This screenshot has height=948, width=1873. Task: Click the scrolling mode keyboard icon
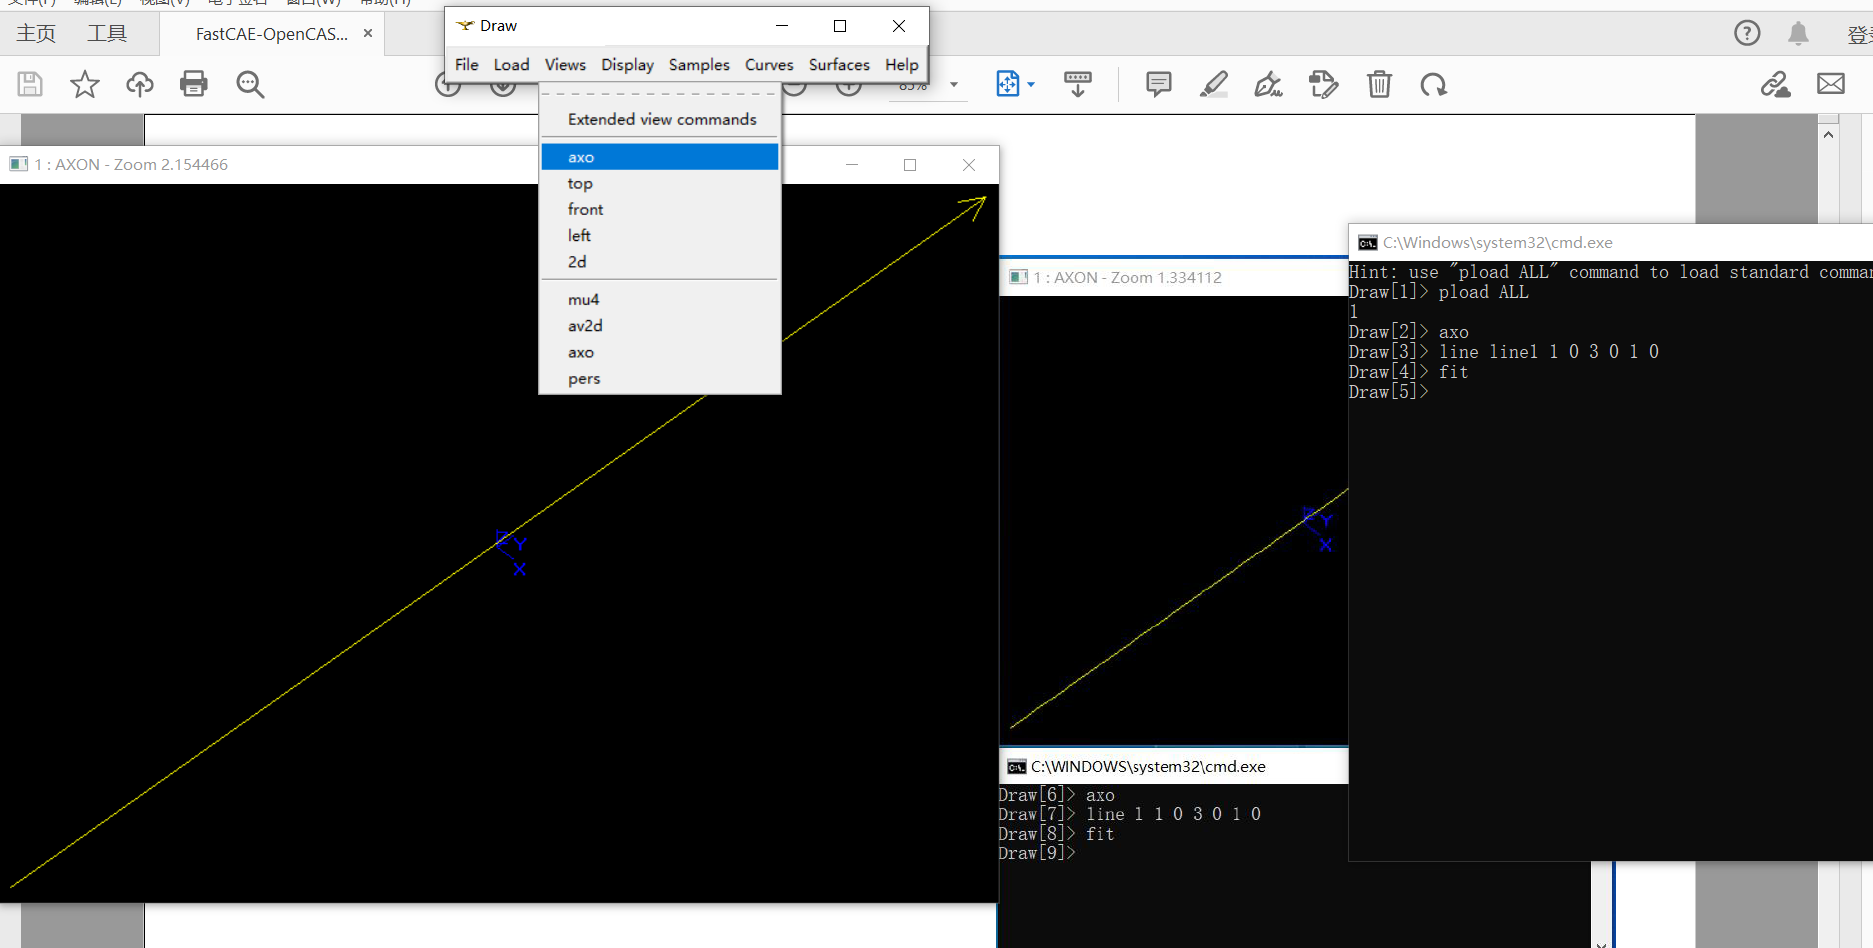[1078, 84]
